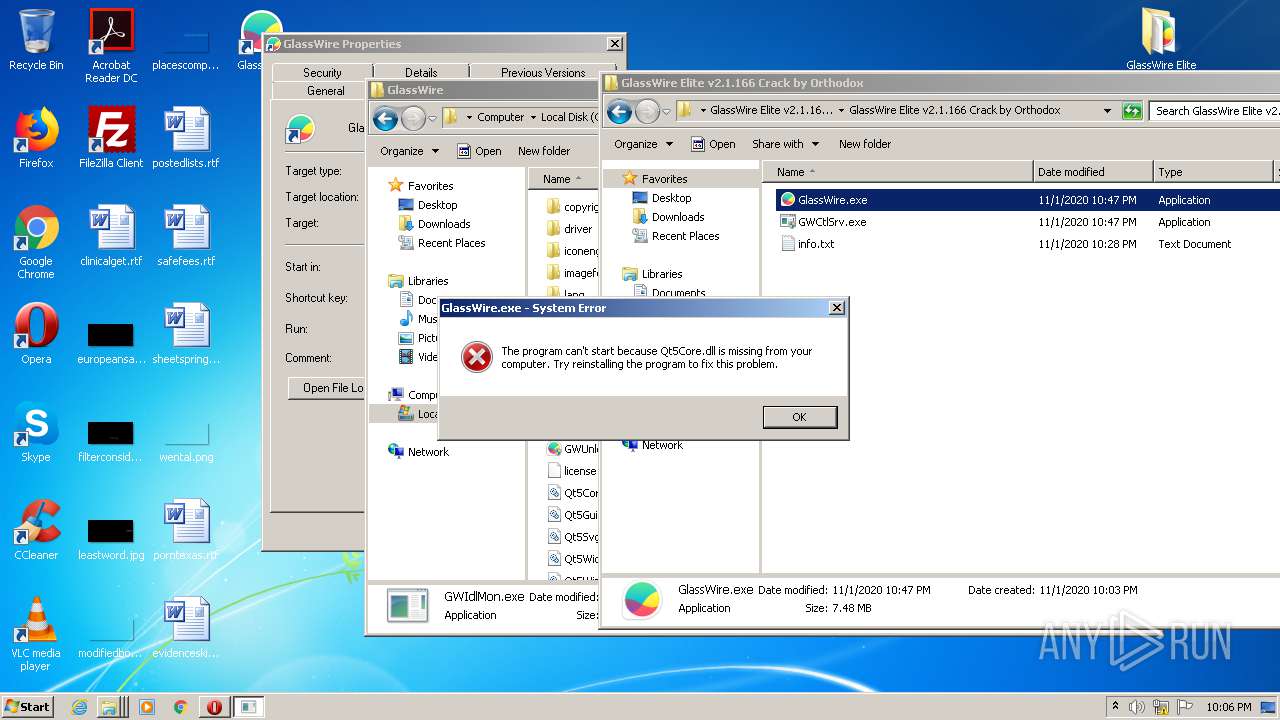Viewport: 1280px width, 720px height.
Task: Launch Opera desktop shortcut
Action: click(x=36, y=334)
